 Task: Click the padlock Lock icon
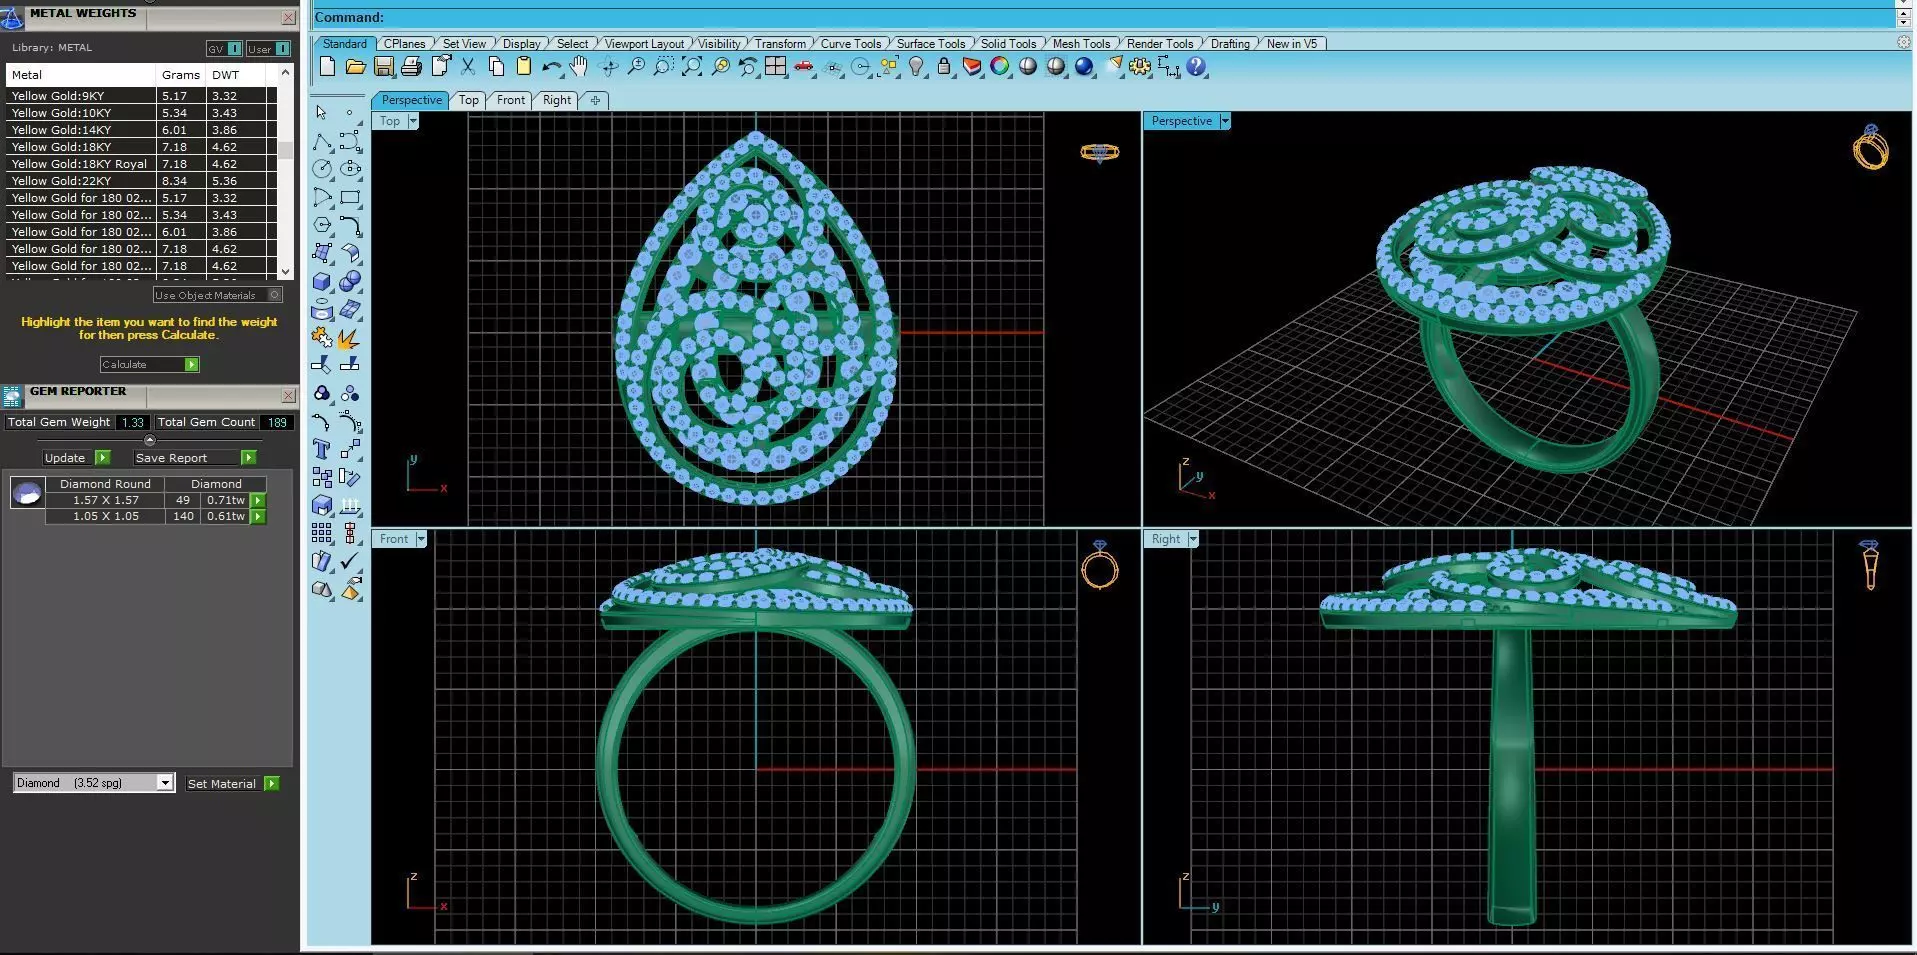pos(944,67)
